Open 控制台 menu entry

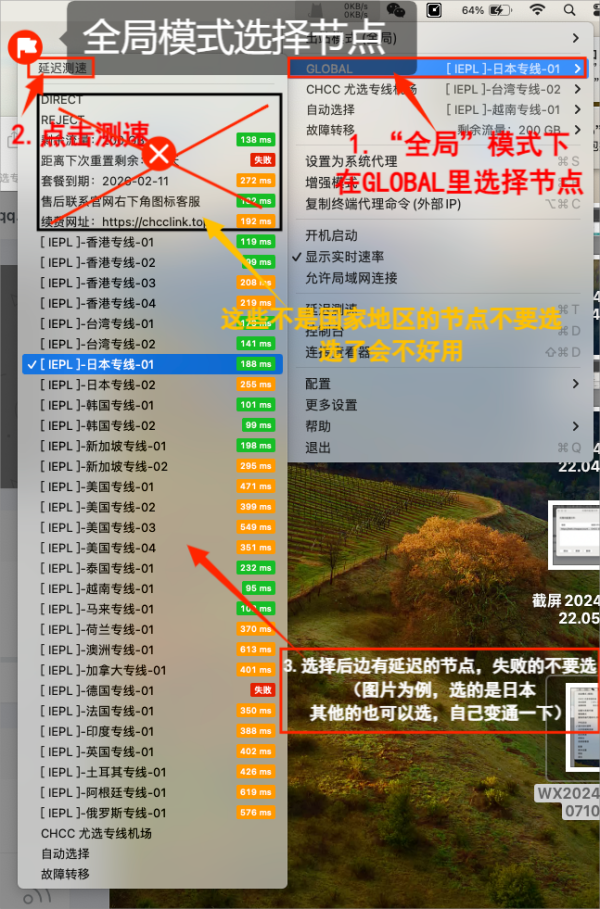click(438, 331)
